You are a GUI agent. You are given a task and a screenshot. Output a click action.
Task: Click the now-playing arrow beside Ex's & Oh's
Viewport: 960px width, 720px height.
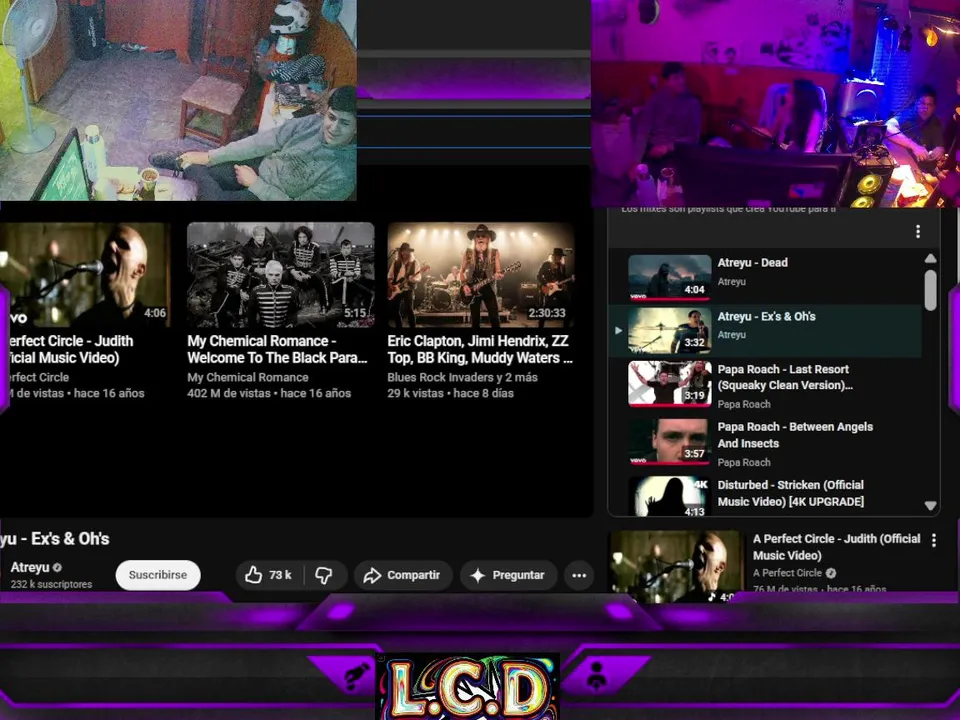tap(618, 331)
